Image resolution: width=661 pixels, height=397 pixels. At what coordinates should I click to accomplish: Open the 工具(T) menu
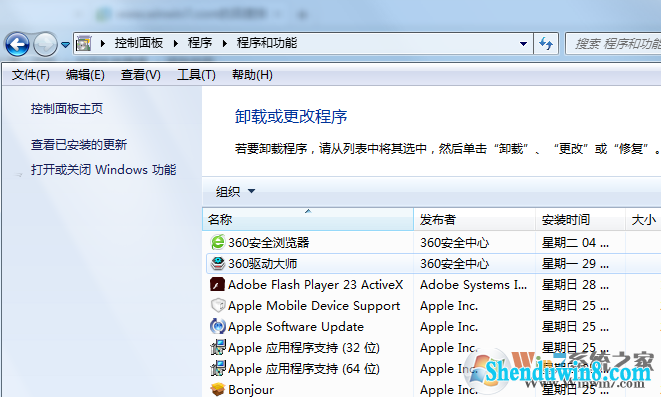click(x=196, y=75)
